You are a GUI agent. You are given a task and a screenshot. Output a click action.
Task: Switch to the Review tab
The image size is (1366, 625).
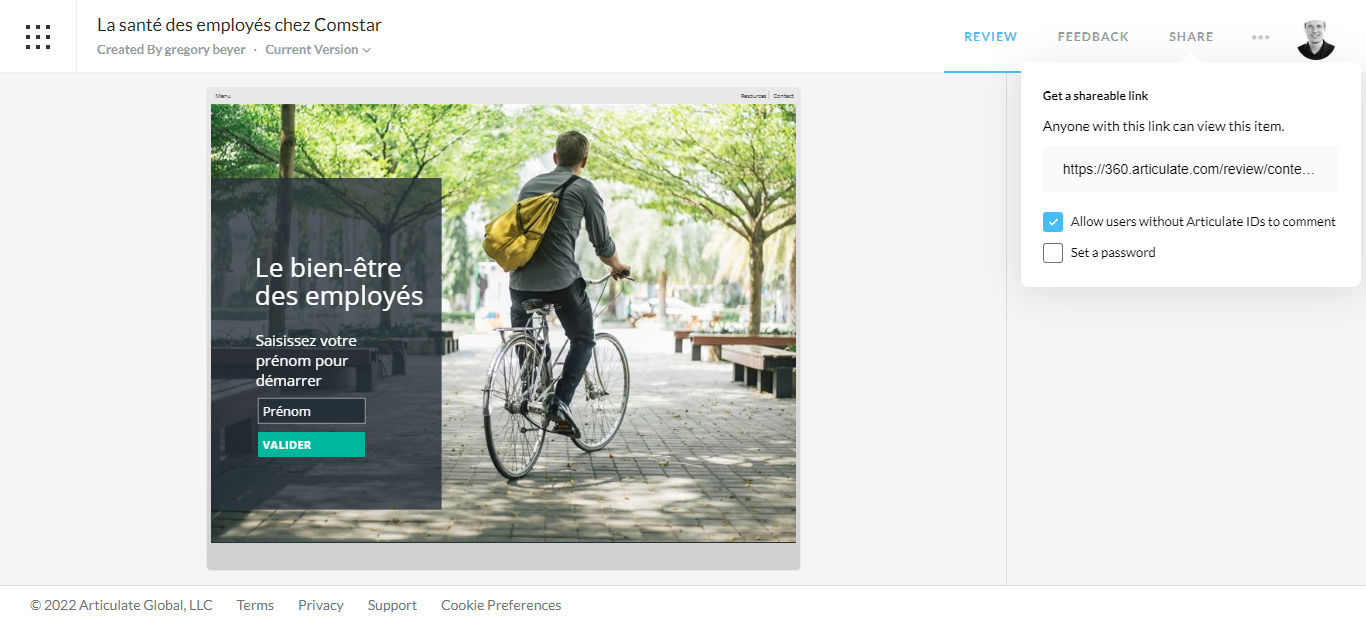pos(990,37)
